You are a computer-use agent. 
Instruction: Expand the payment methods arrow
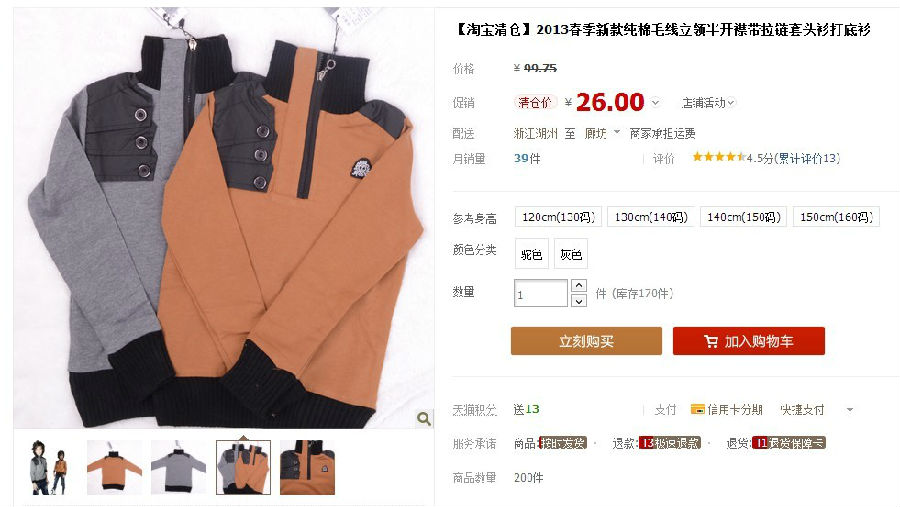tap(849, 409)
